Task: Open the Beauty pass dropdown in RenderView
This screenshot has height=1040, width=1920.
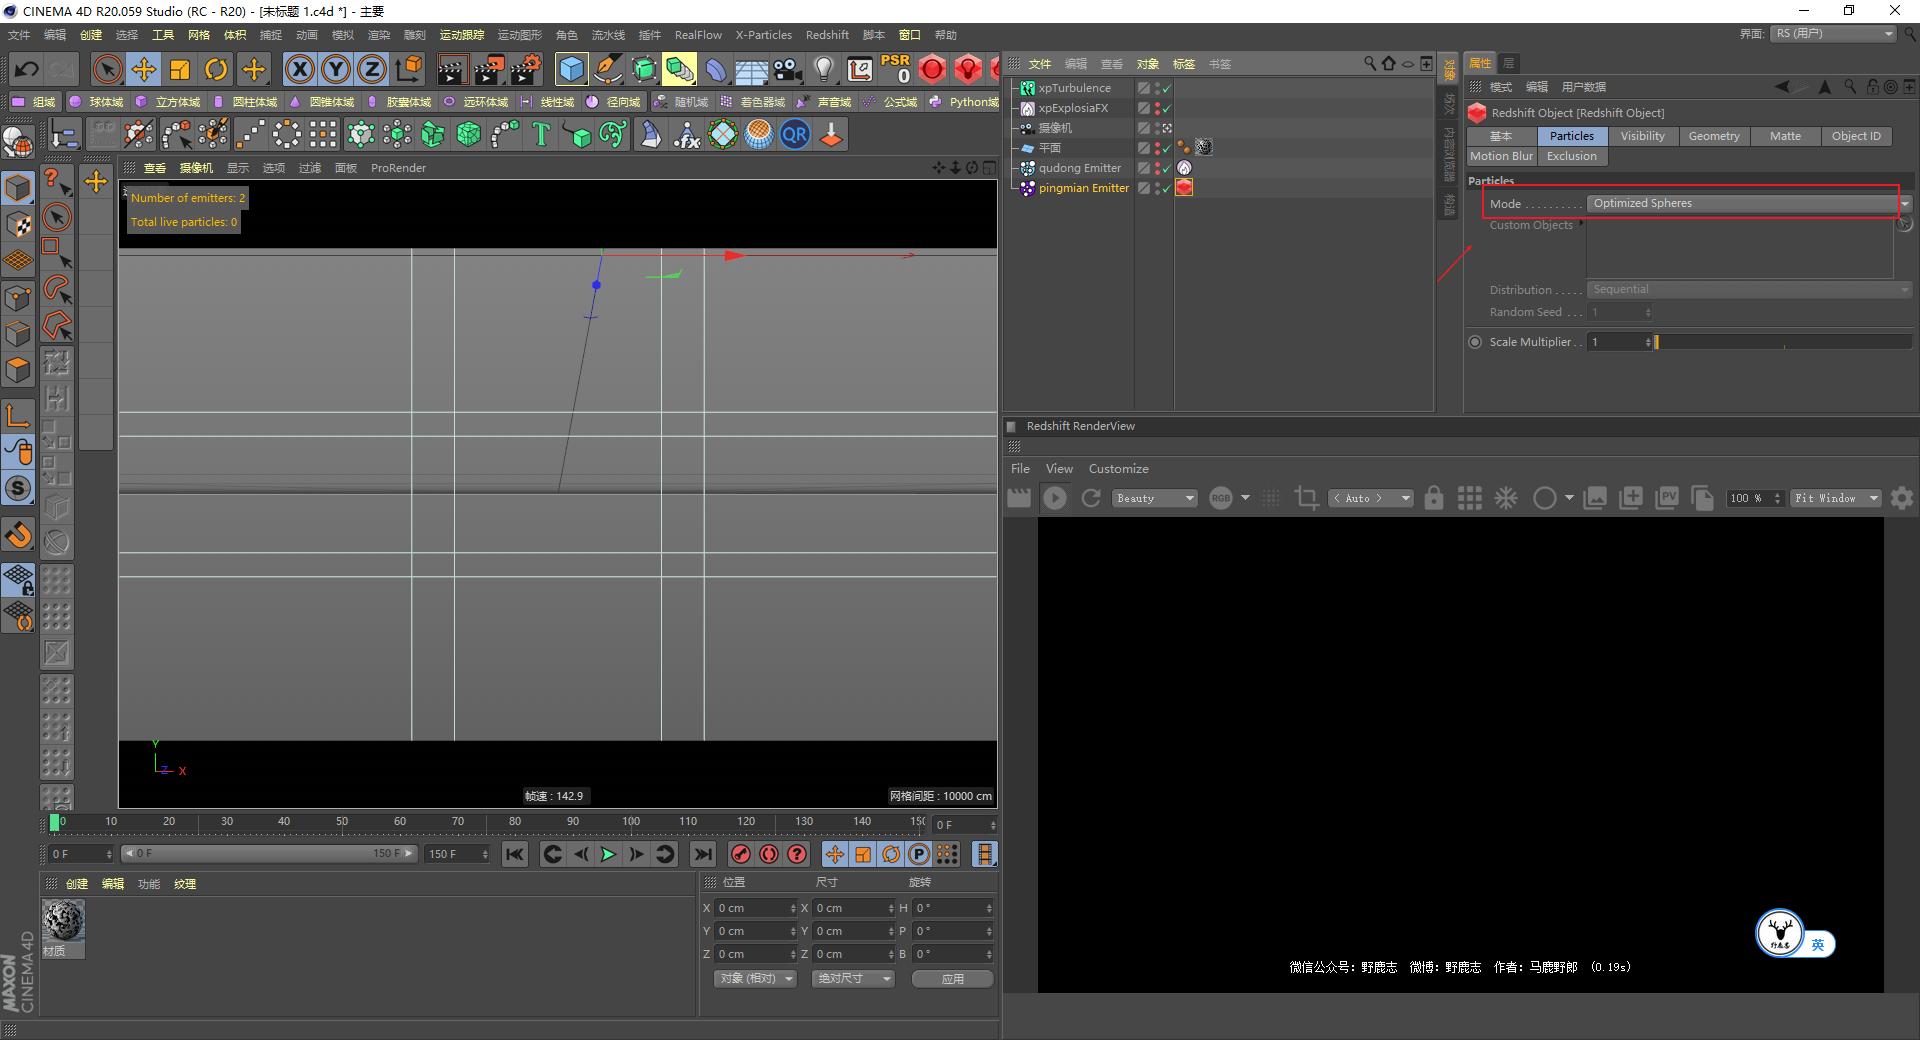Action: point(1153,498)
